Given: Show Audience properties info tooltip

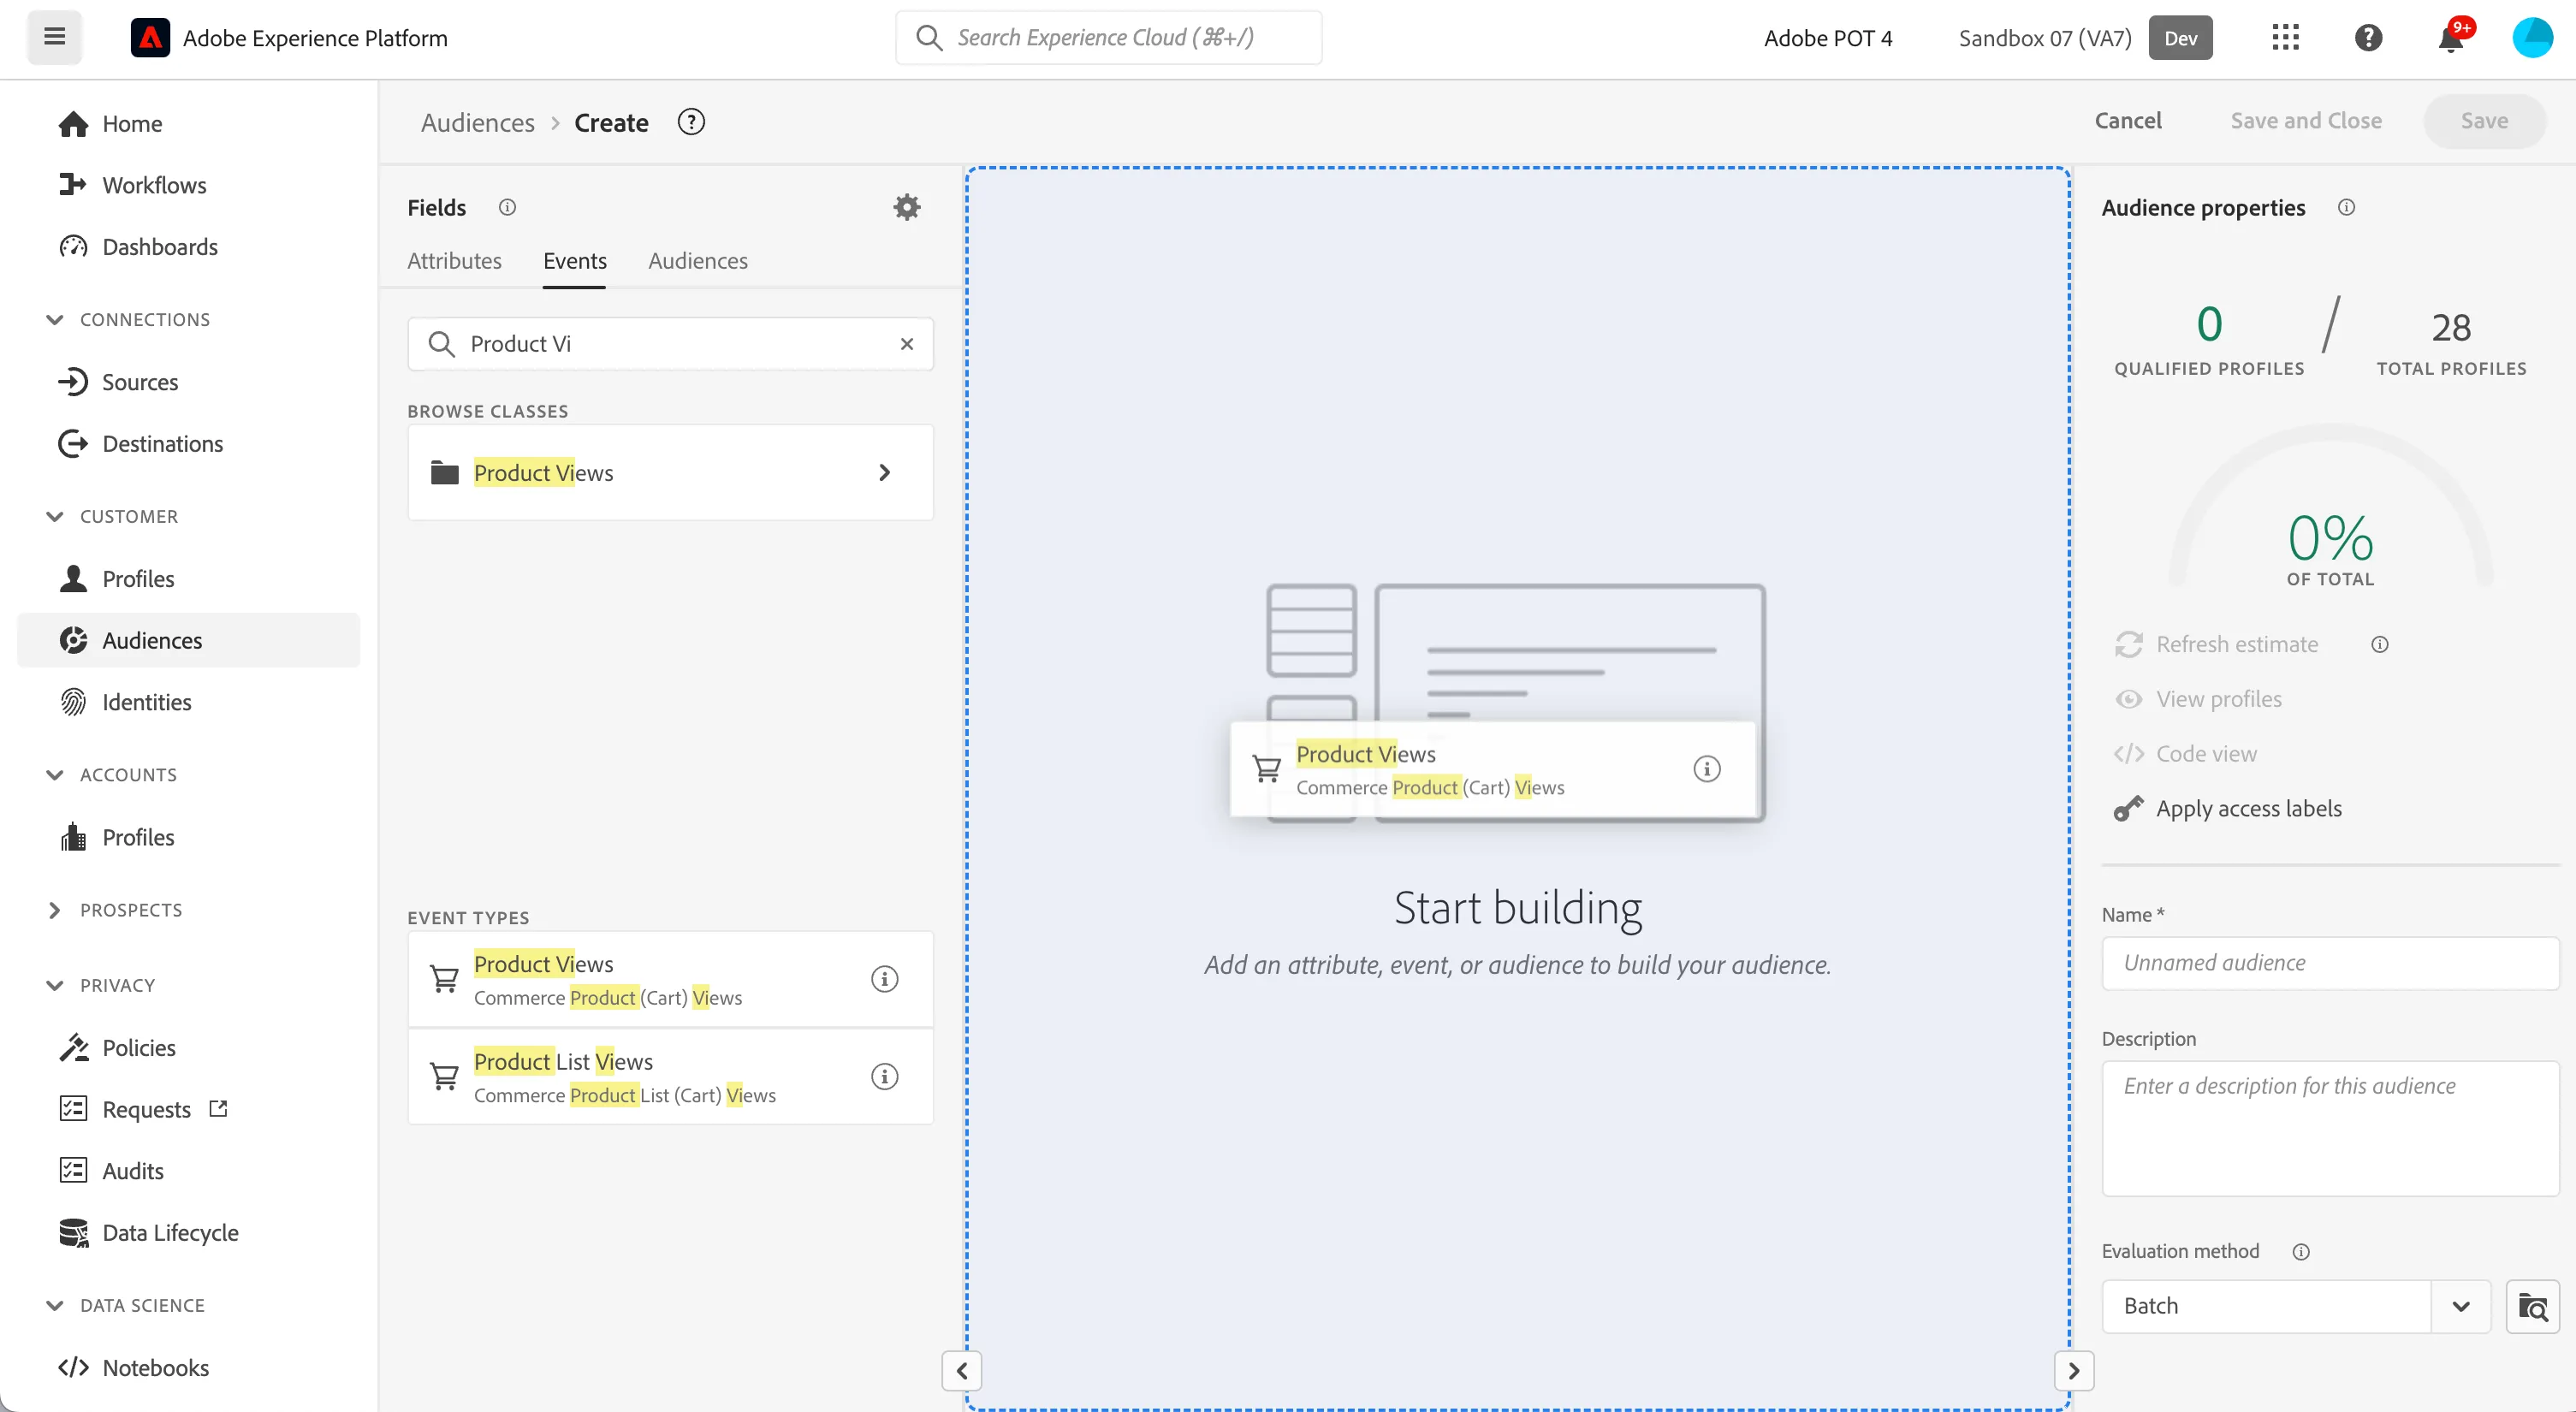Looking at the screenshot, I should pyautogui.click(x=2346, y=207).
